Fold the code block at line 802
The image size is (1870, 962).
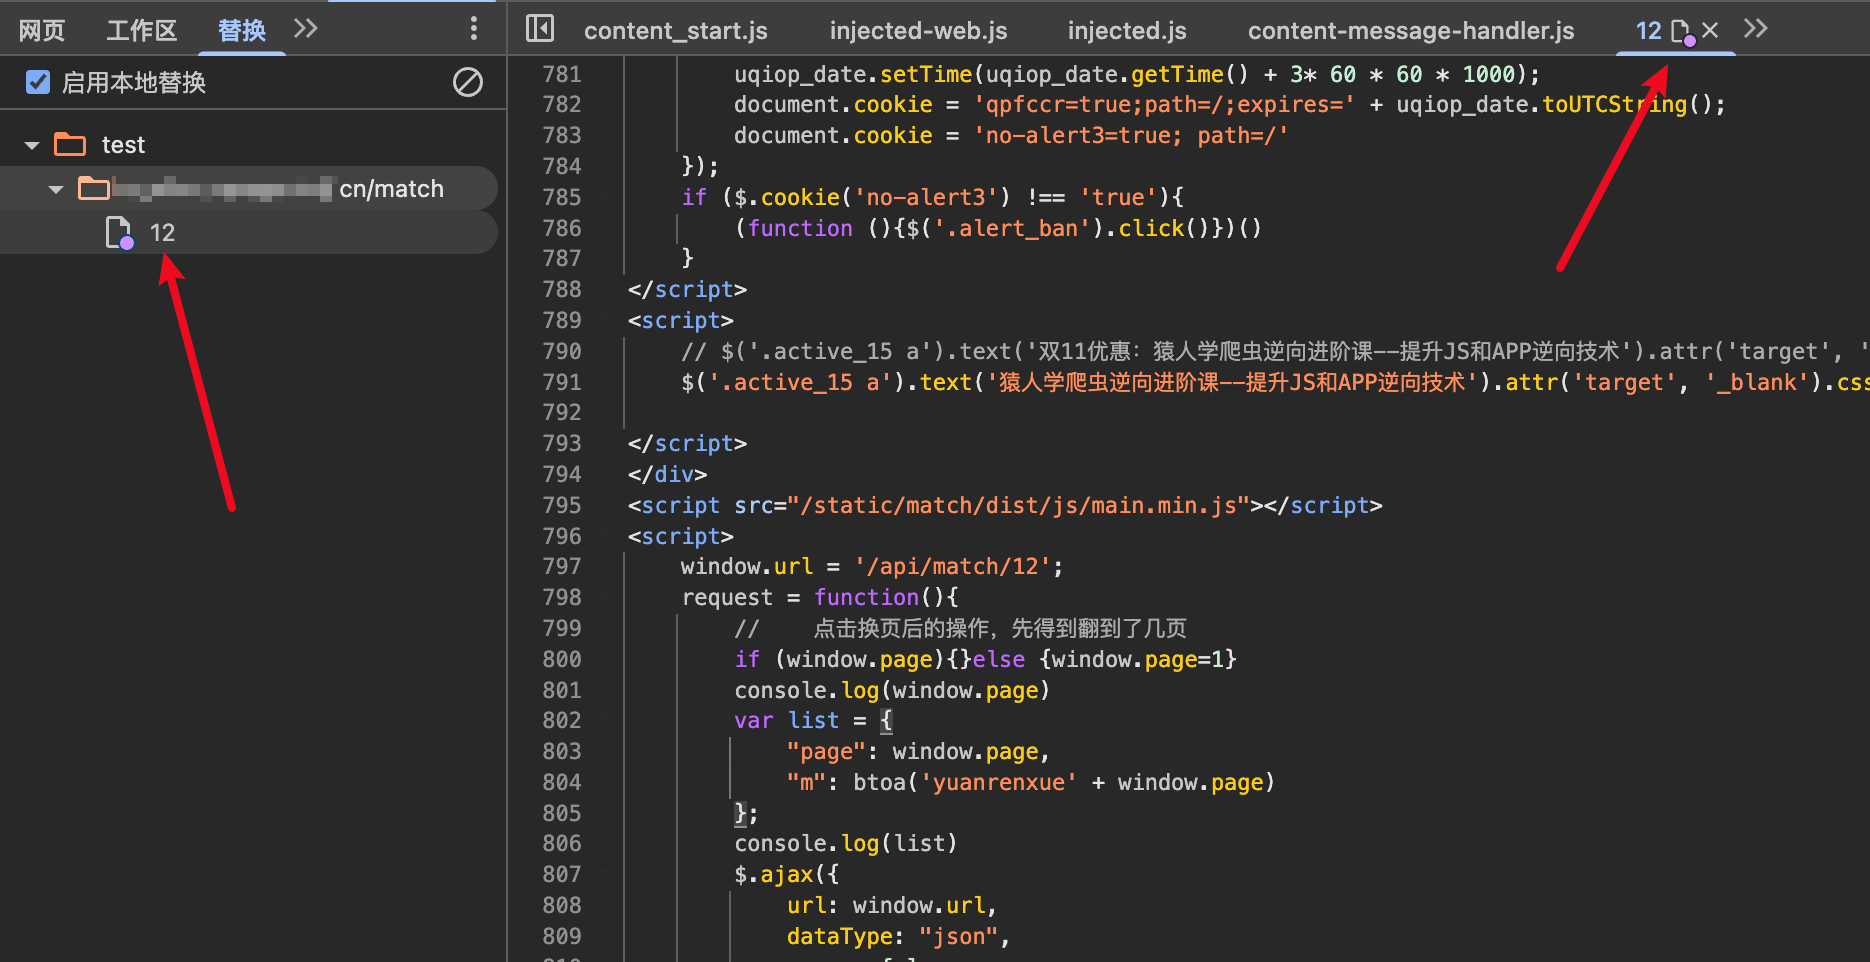tap(603, 721)
